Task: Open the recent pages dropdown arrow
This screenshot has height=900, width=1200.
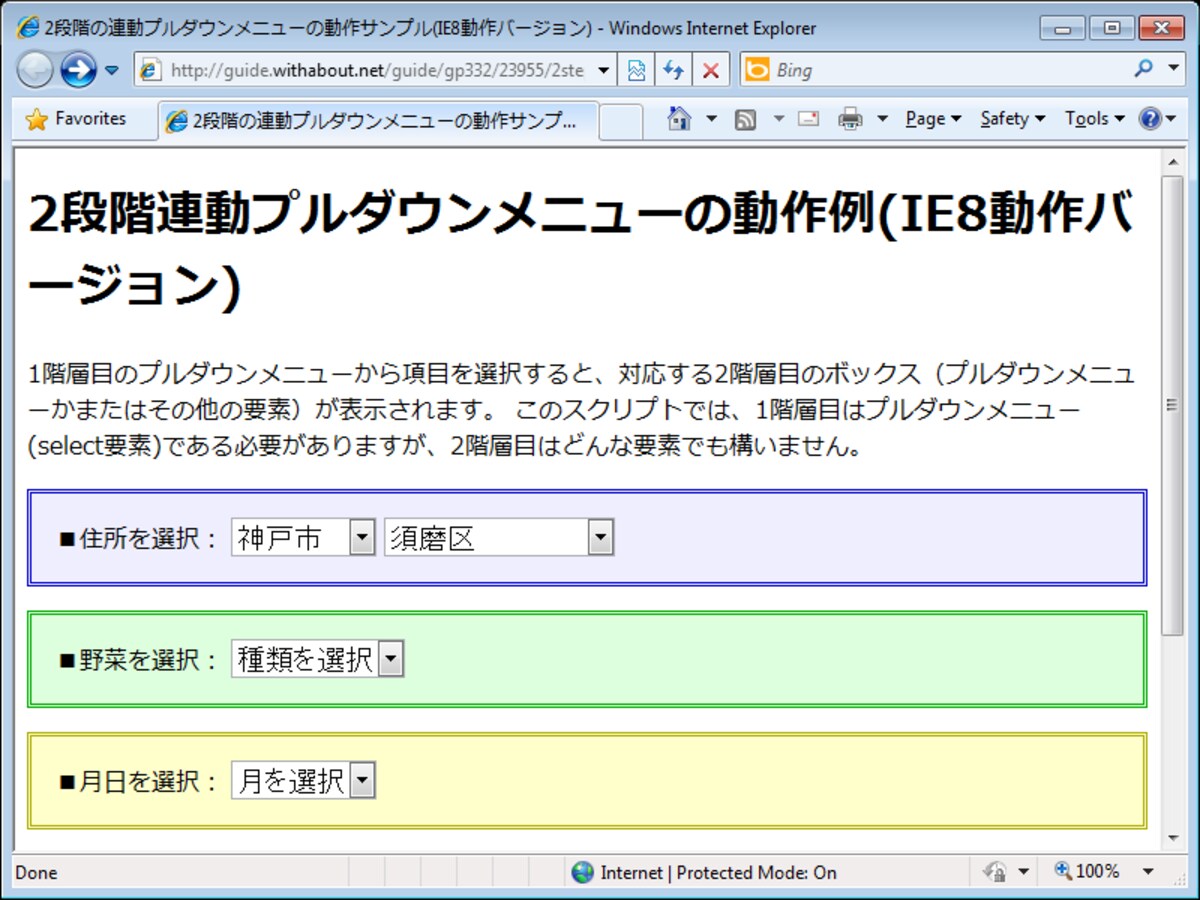Action: [x=112, y=71]
